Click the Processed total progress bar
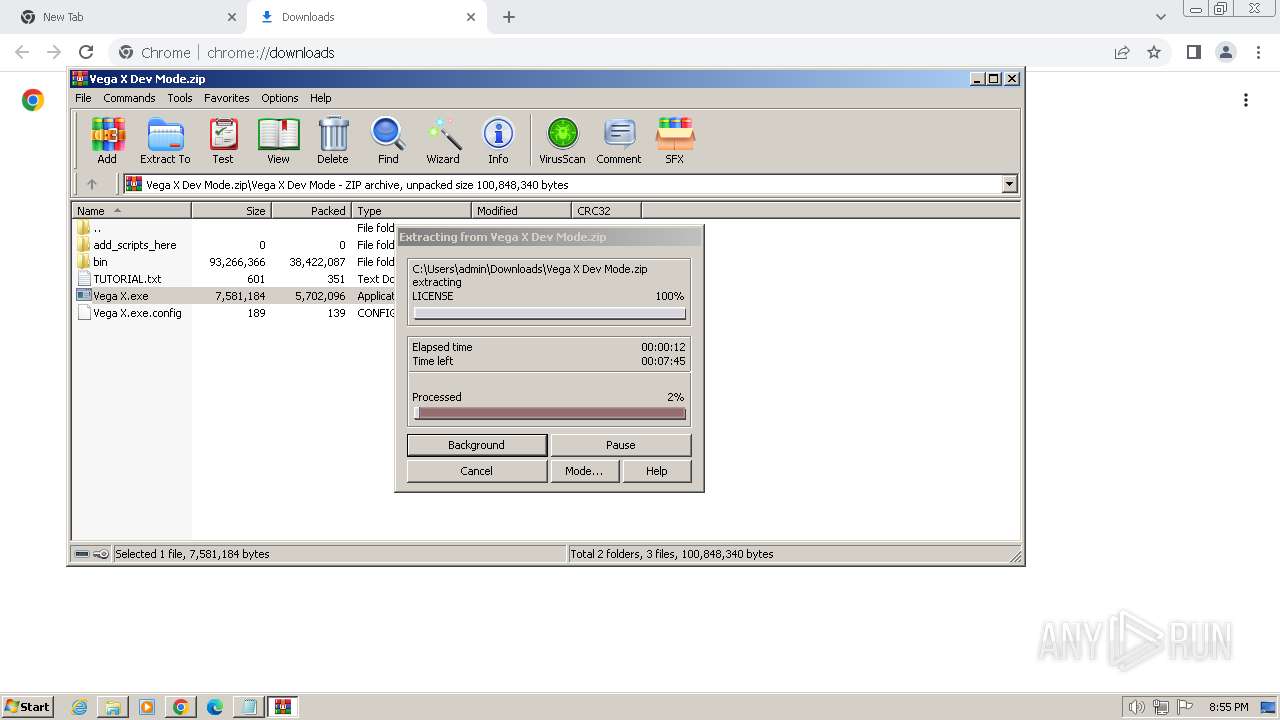 coord(550,414)
